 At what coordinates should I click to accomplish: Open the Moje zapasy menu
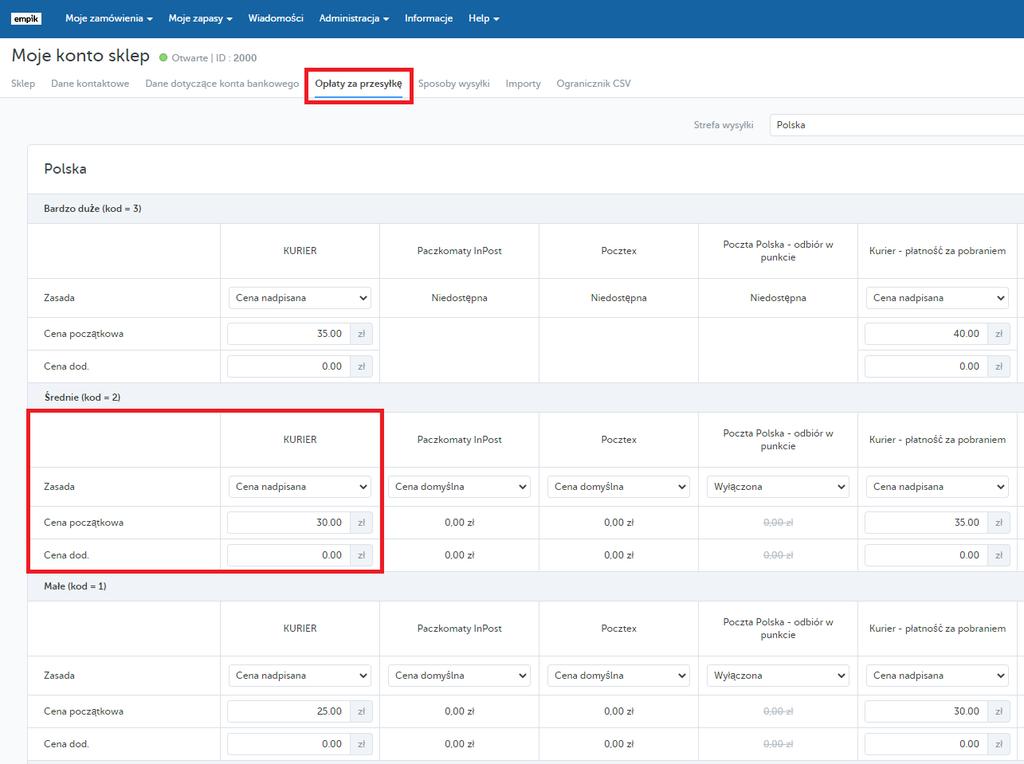click(200, 18)
